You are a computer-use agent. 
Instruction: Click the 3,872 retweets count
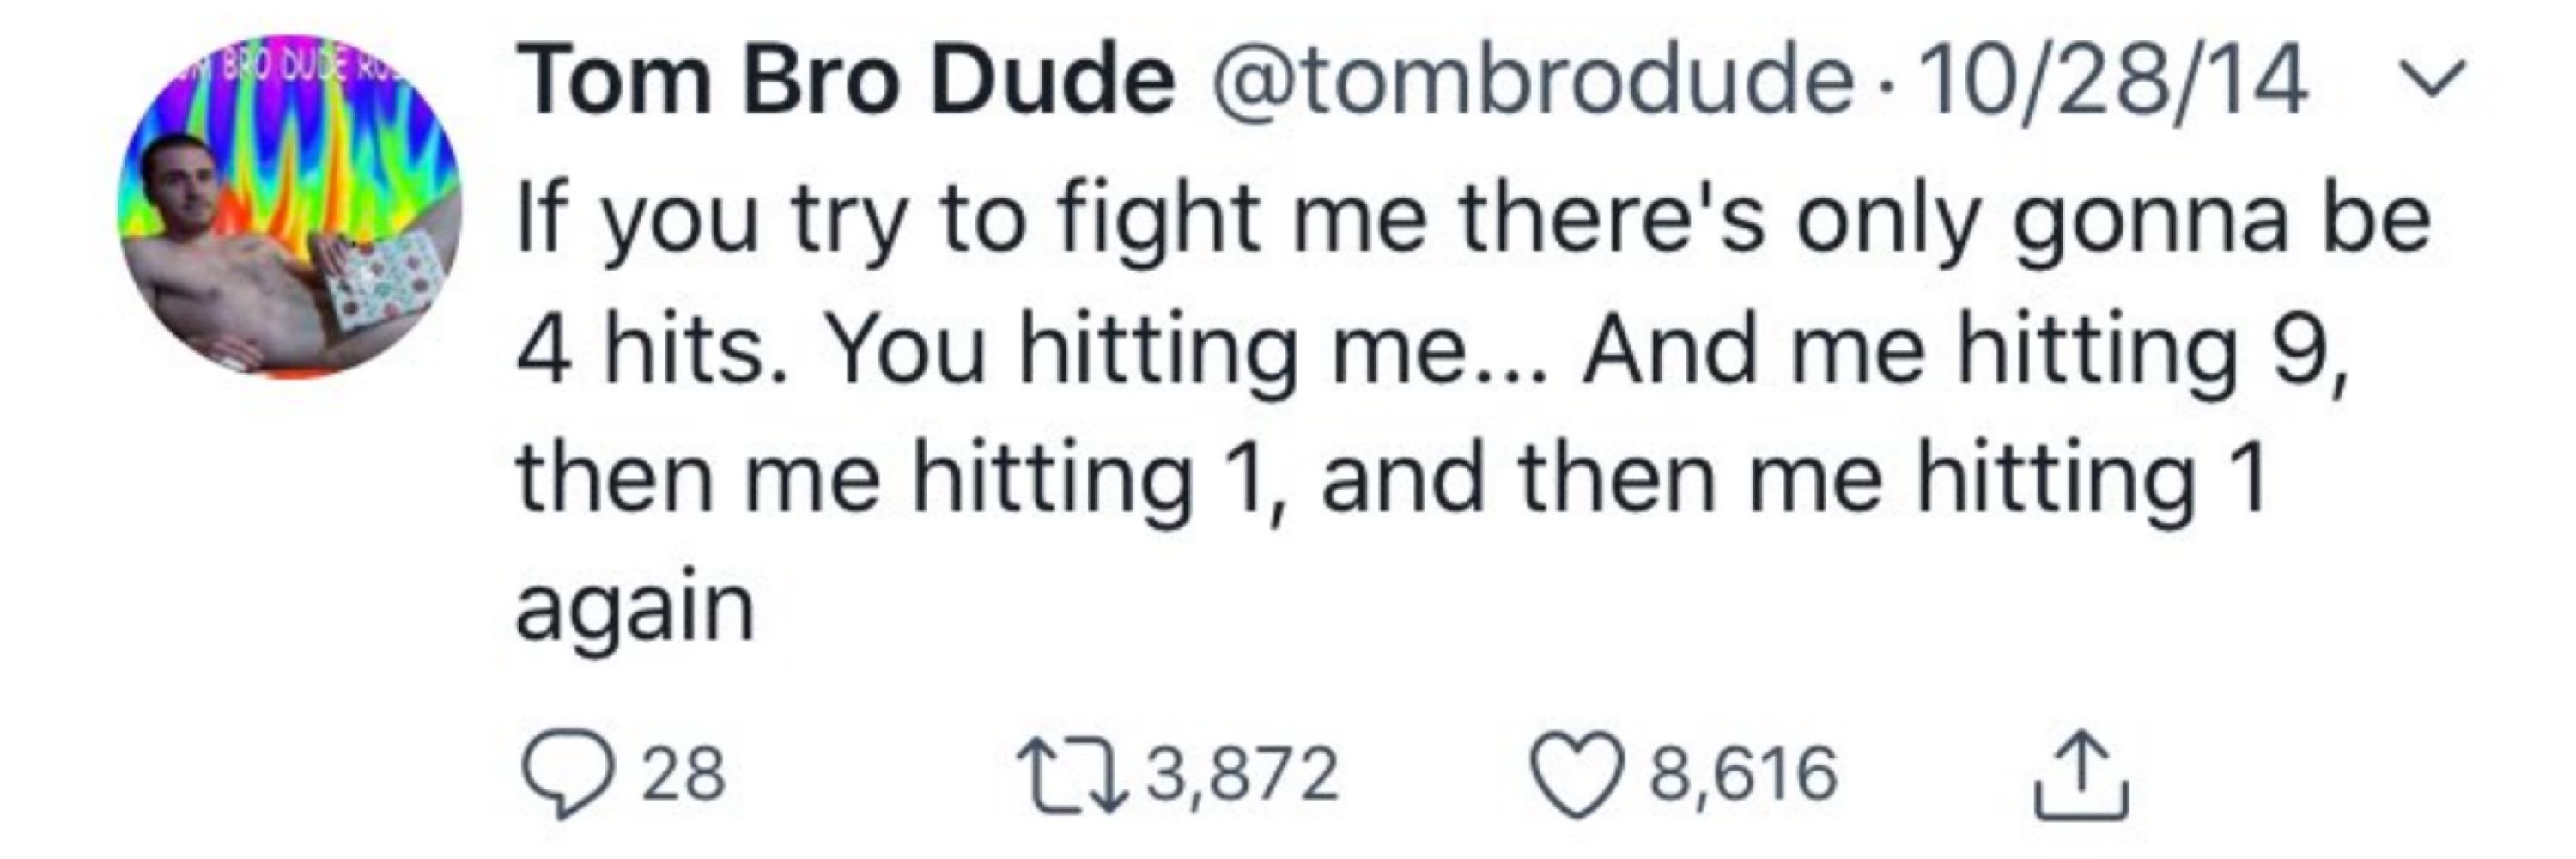pos(1241,774)
